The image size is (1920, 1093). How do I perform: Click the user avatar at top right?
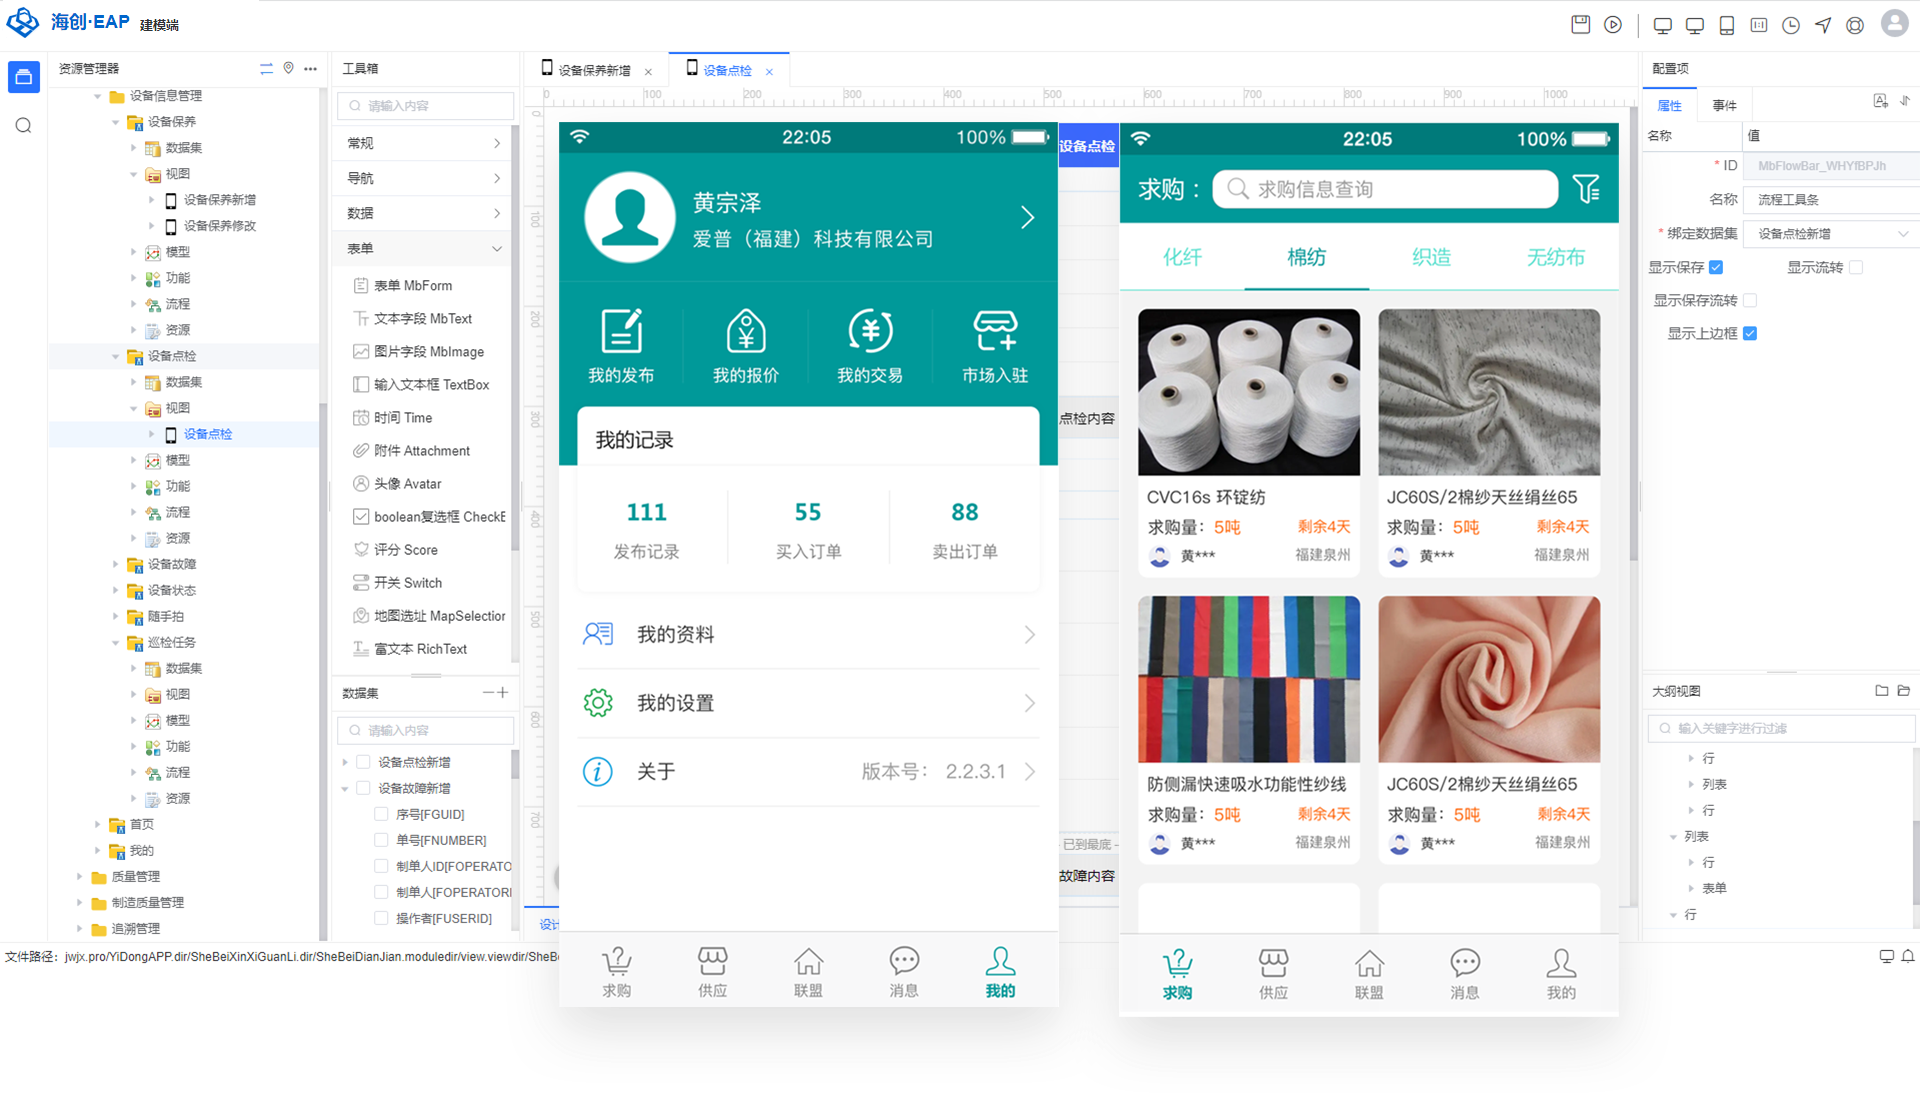pos(1894,24)
